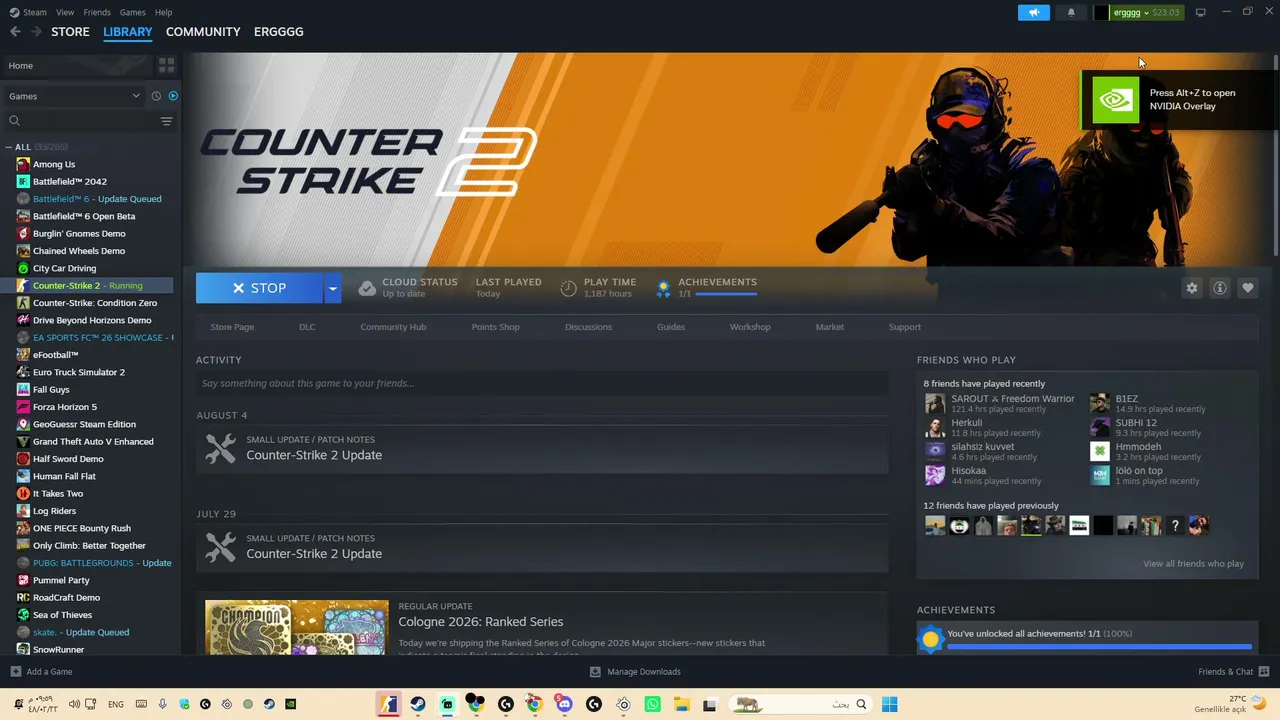
Task: Open the August 4 Counter-Strike 2 Update
Action: 542,449
